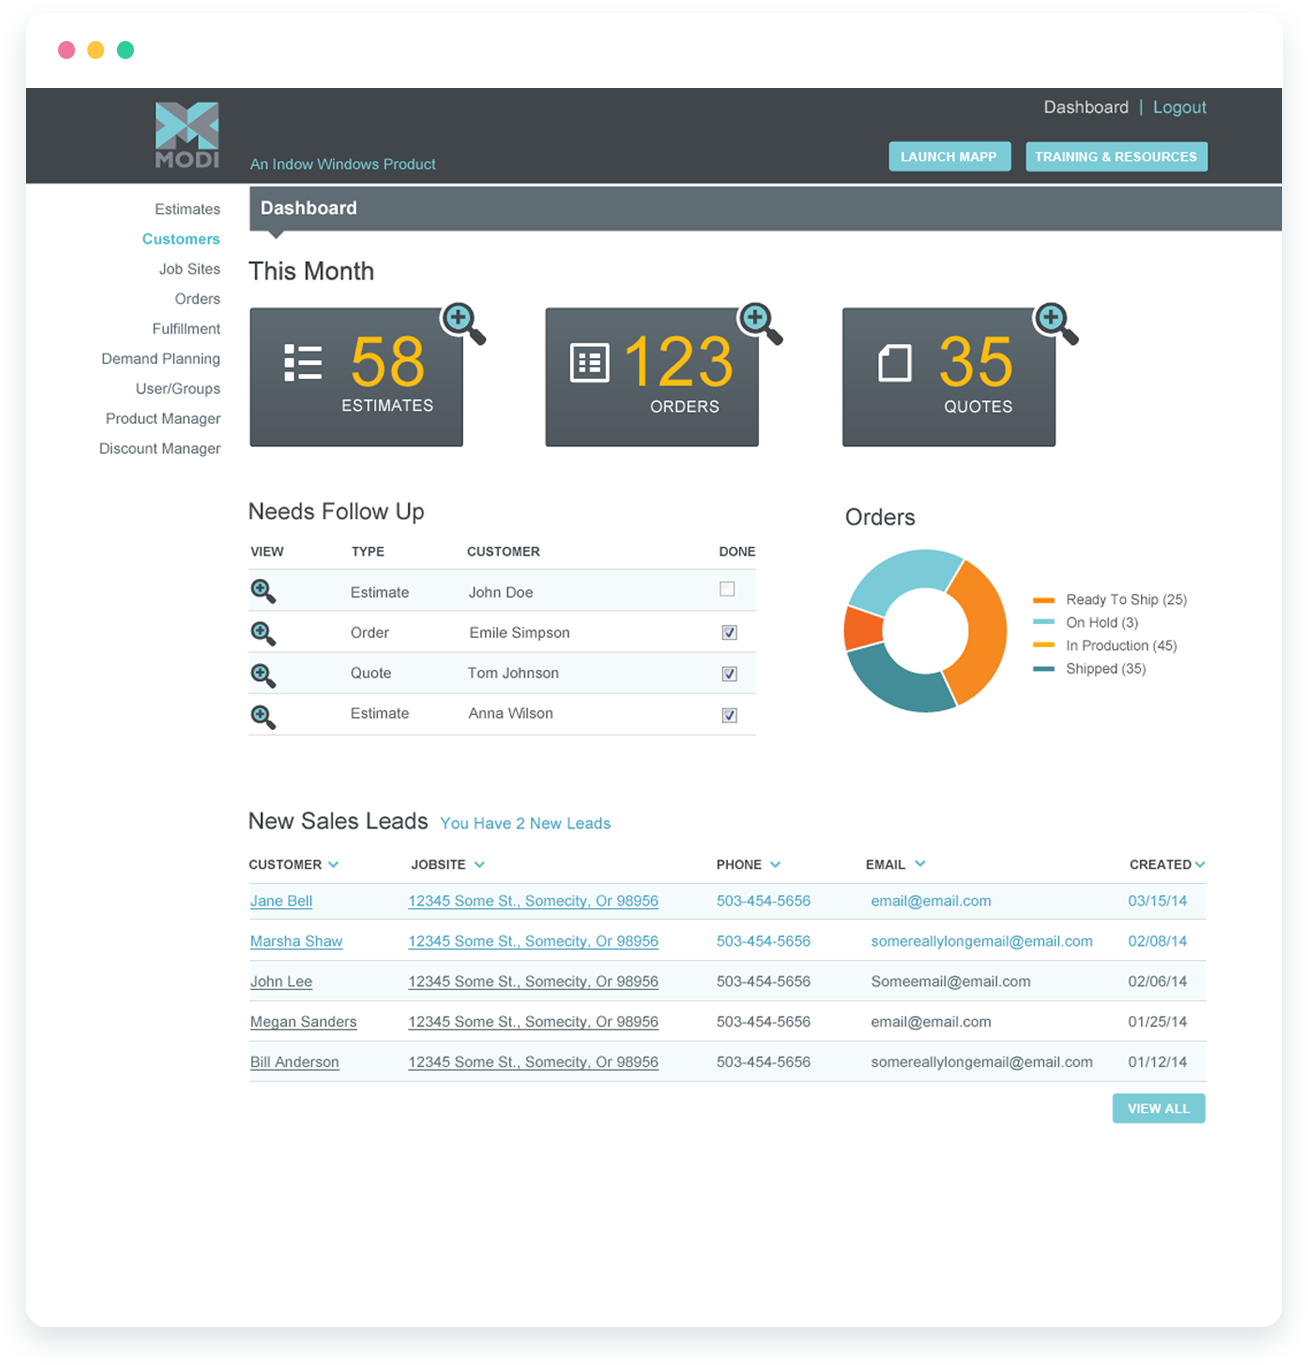Viewport: 1308px width, 1365px height.
Task: Click the magnifier icon on Orders tile
Action: (759, 322)
